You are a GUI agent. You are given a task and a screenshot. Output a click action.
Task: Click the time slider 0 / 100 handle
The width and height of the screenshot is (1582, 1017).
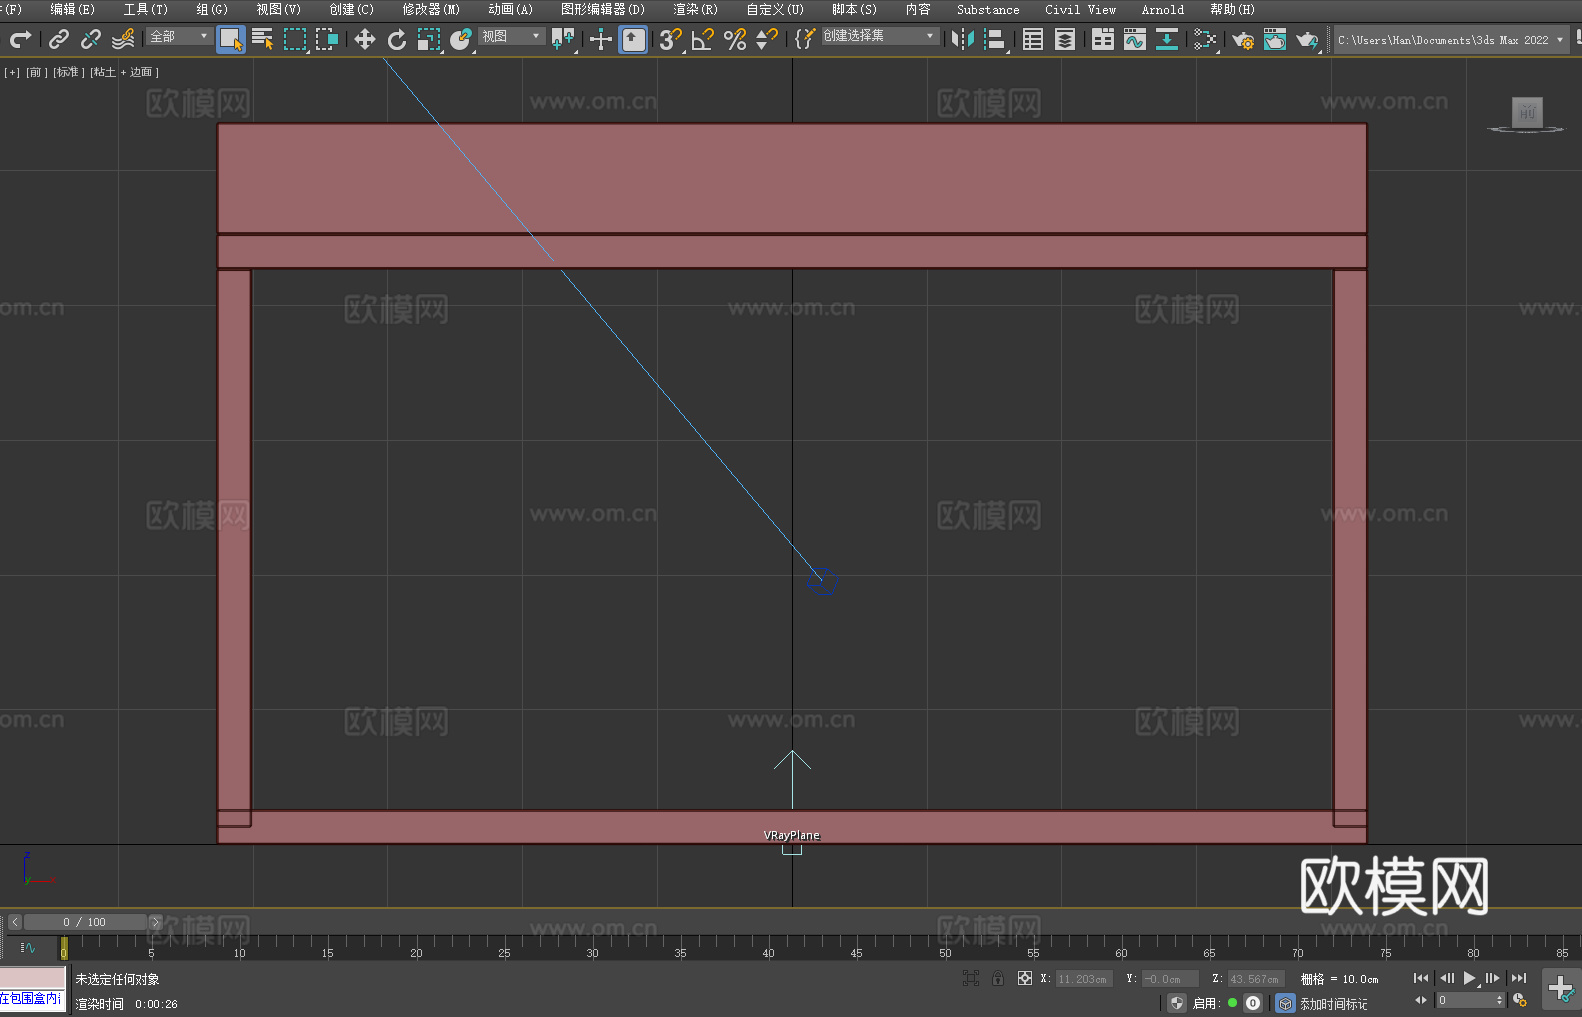tap(85, 922)
